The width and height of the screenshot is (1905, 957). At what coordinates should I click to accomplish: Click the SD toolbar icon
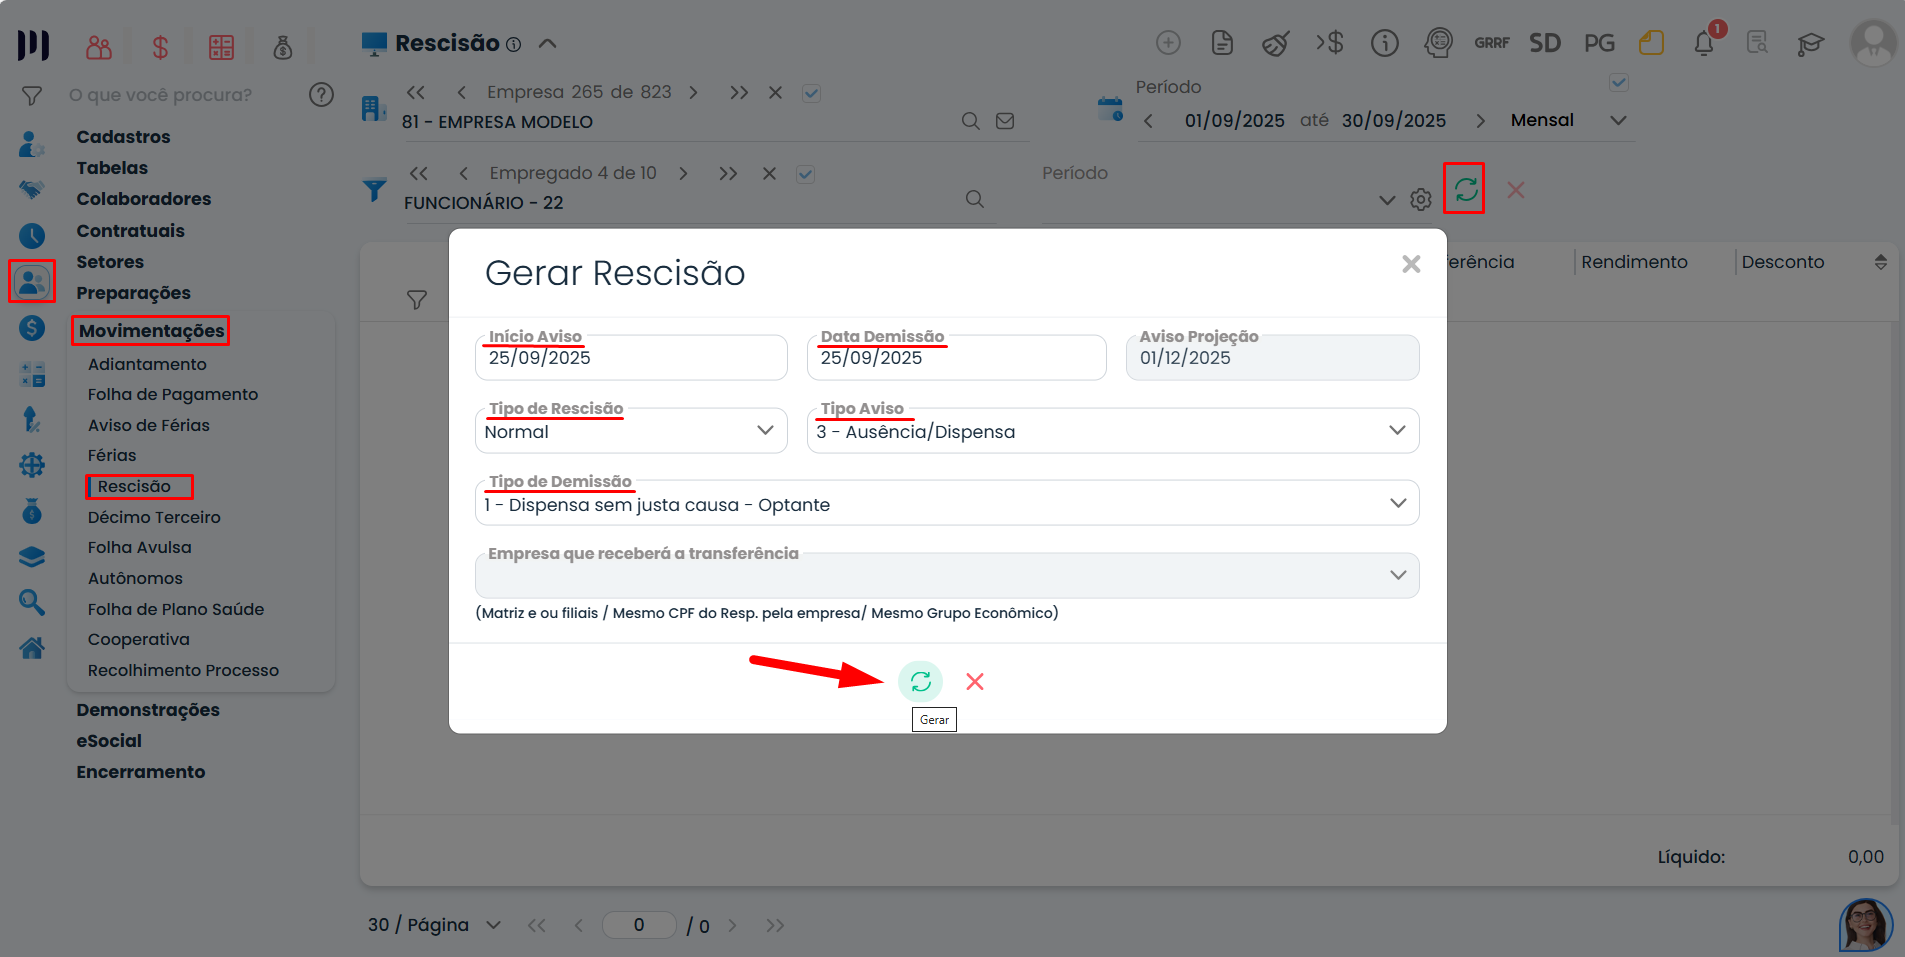click(1545, 43)
